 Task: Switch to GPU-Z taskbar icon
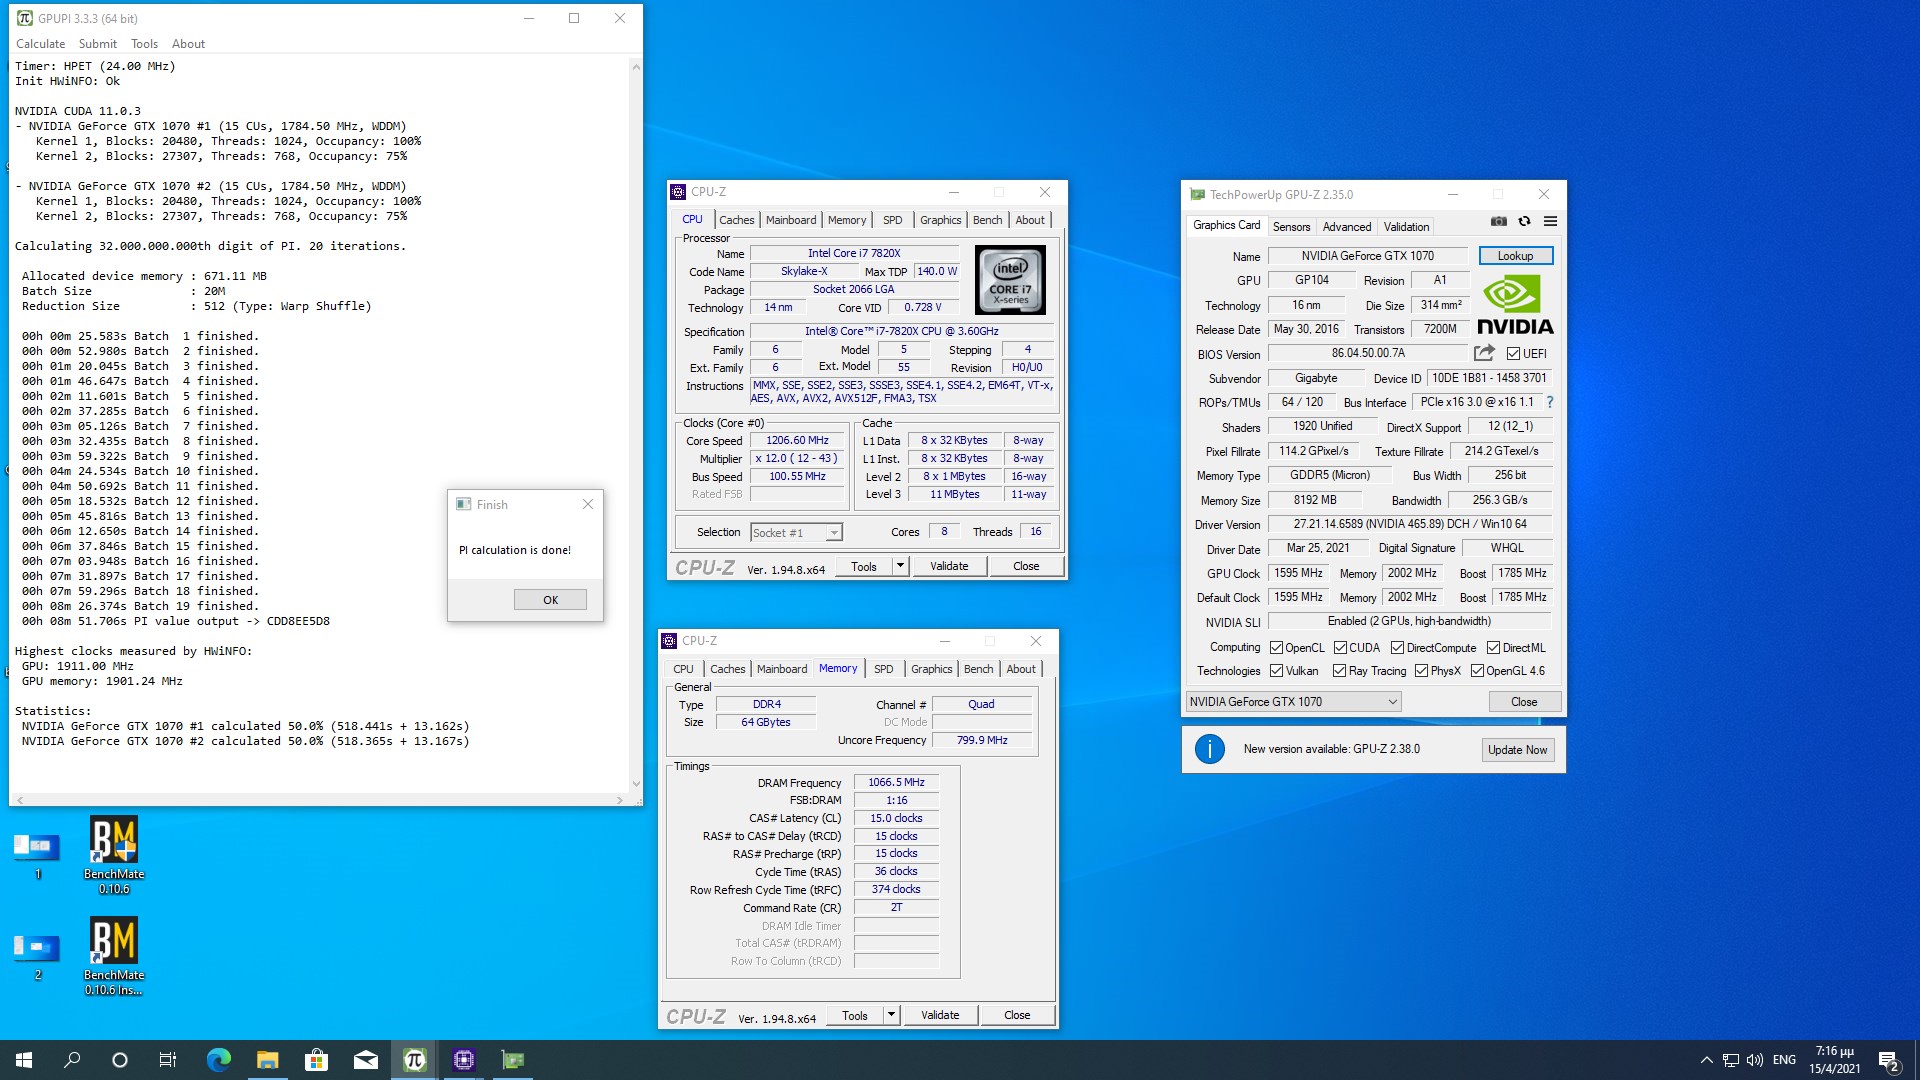[513, 1060]
